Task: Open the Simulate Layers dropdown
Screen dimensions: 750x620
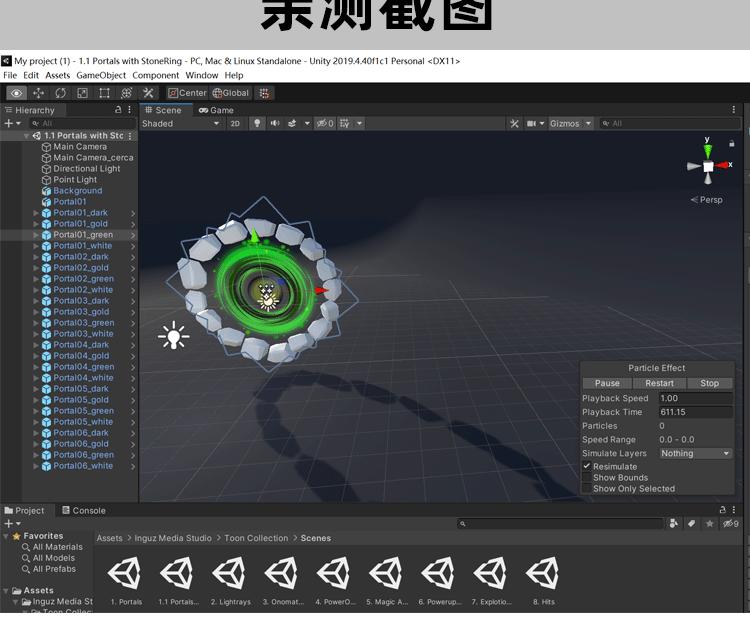Action: click(696, 454)
